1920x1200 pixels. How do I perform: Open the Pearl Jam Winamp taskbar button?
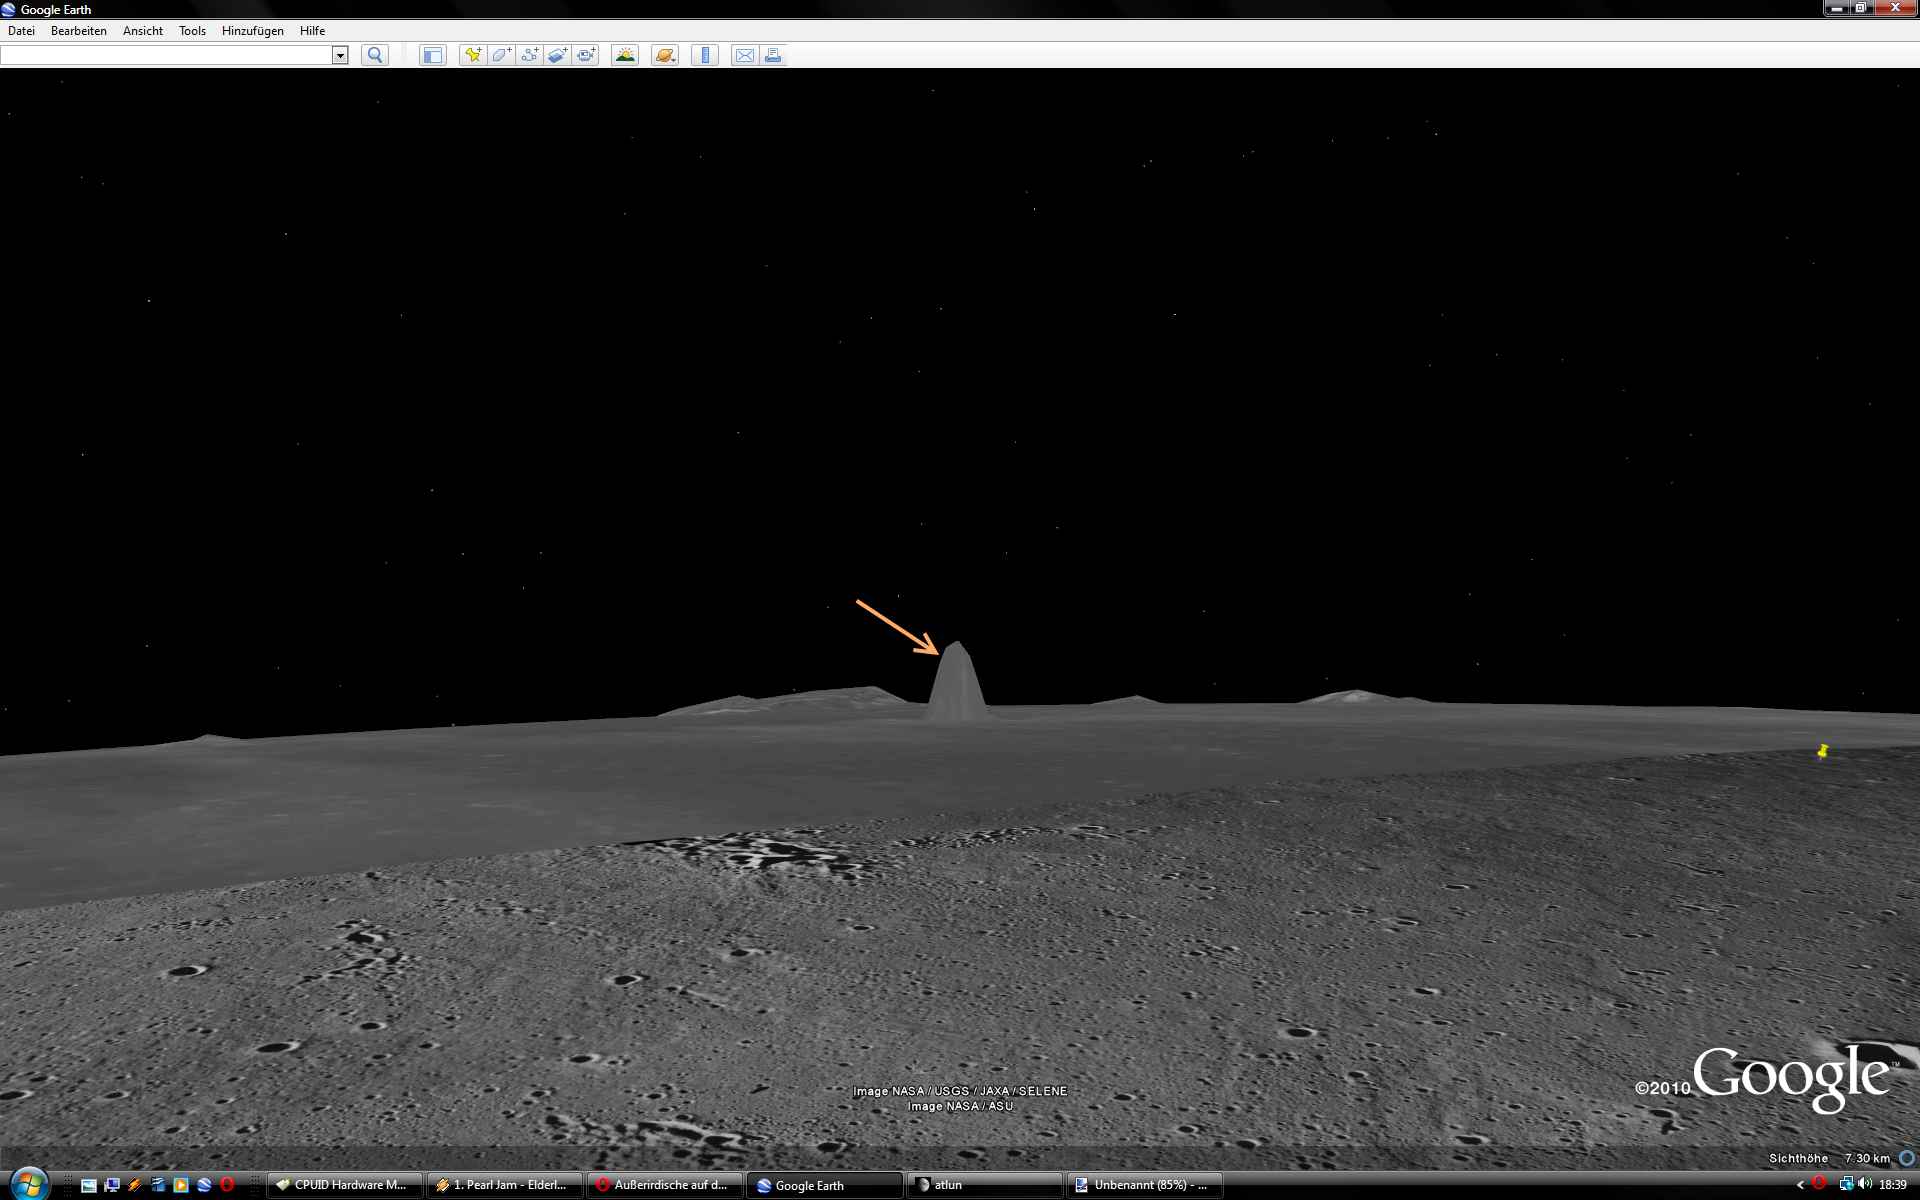pos(505,1185)
